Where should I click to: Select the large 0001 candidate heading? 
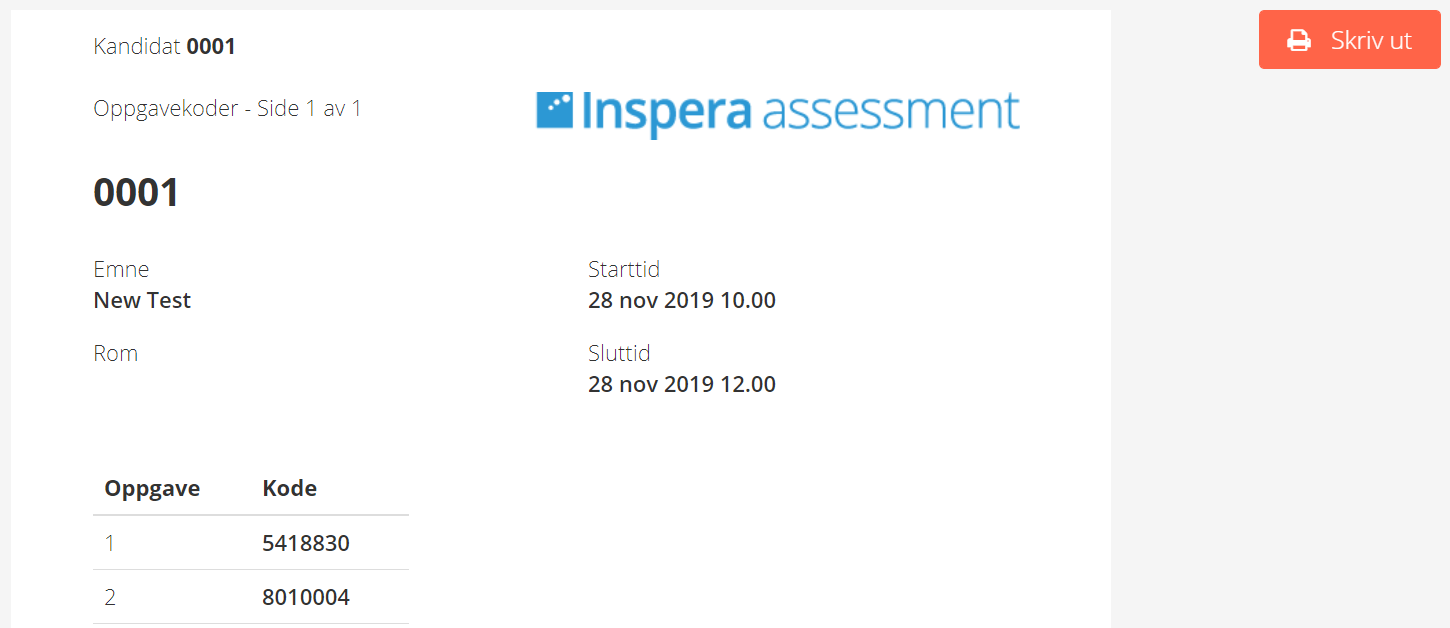coord(136,192)
